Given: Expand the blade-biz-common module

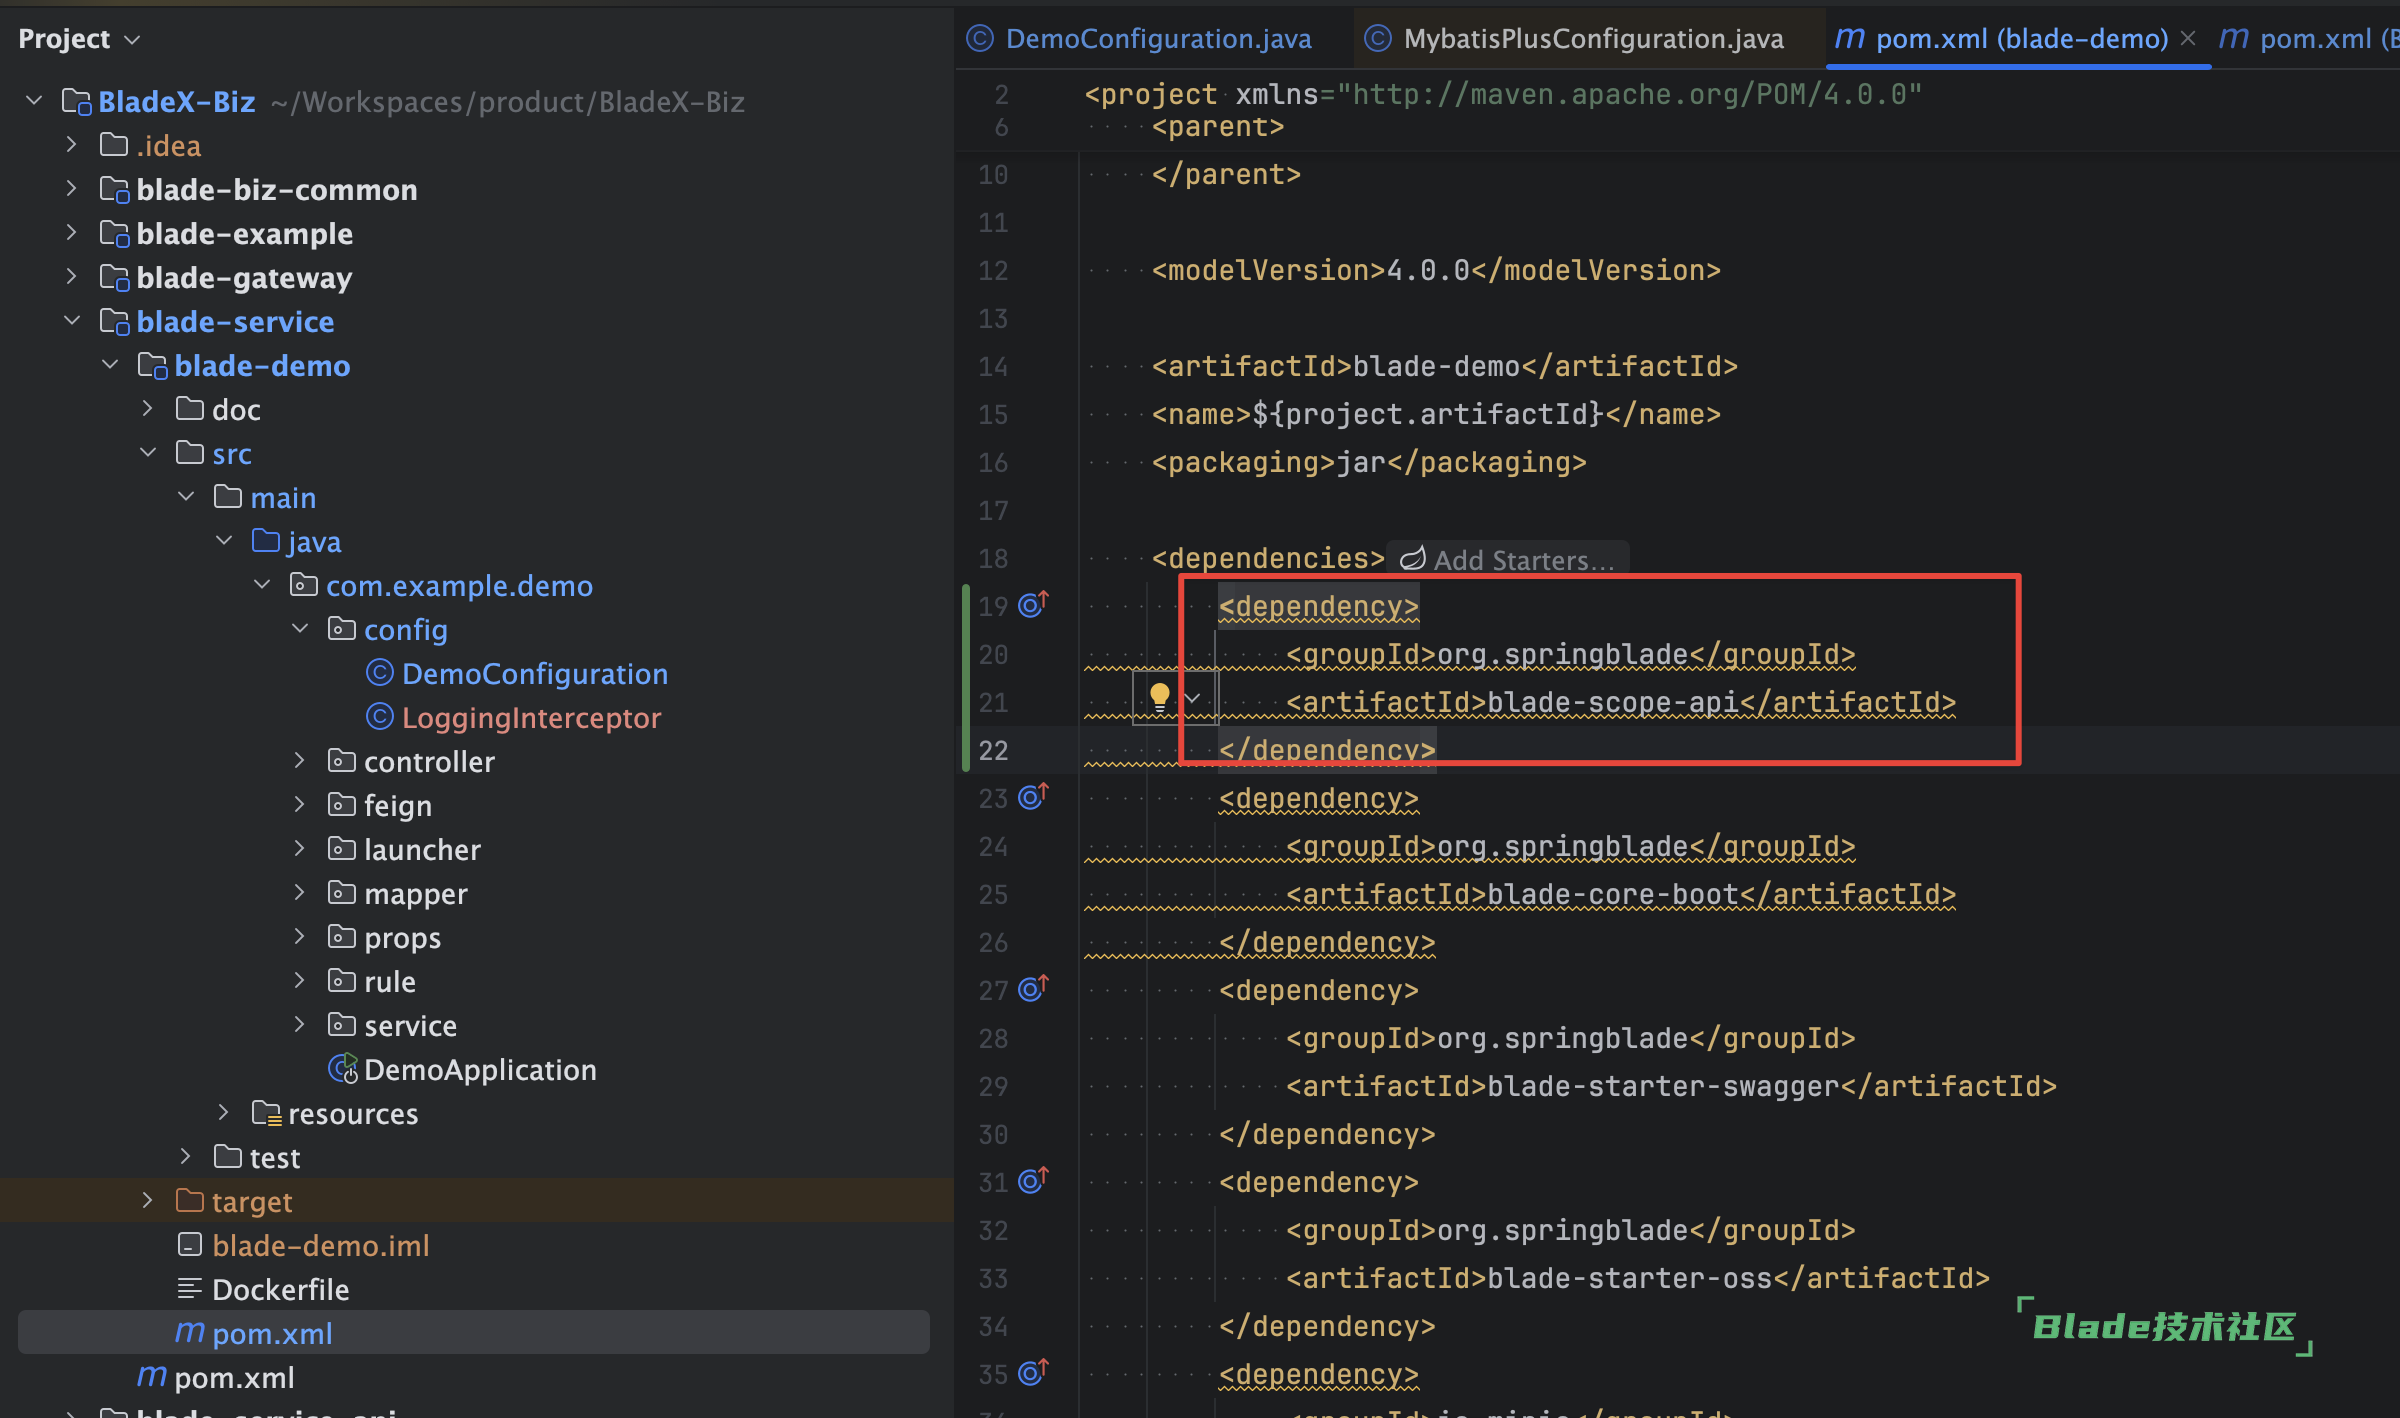Looking at the screenshot, I should click(72, 189).
